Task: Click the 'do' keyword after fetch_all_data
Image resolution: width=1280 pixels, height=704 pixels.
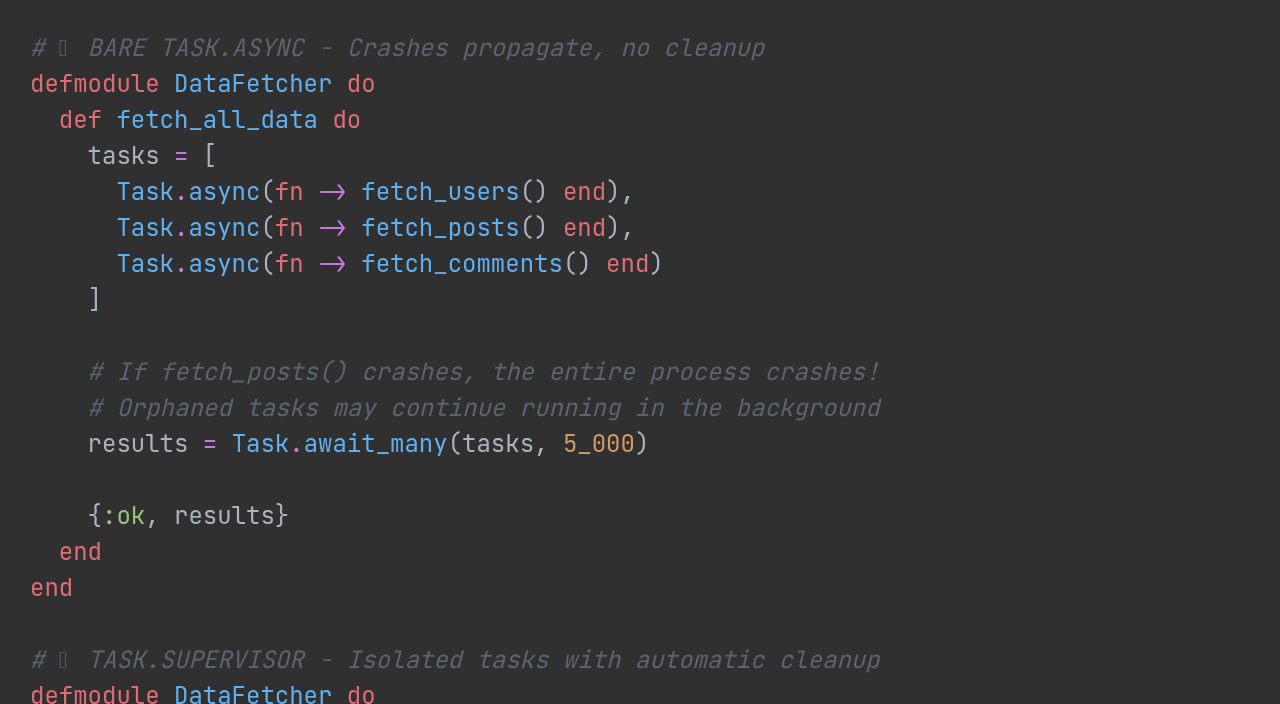Action: click(346, 120)
